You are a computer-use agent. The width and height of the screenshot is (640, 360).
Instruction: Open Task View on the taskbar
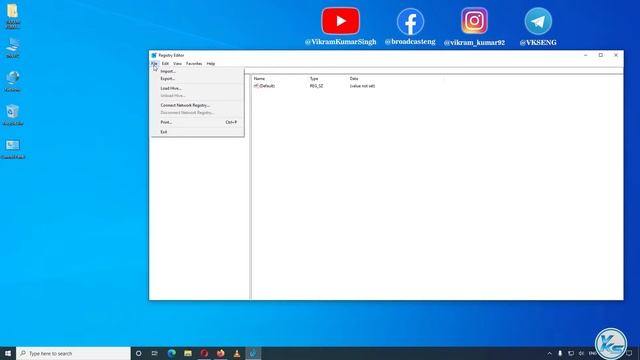[155, 353]
